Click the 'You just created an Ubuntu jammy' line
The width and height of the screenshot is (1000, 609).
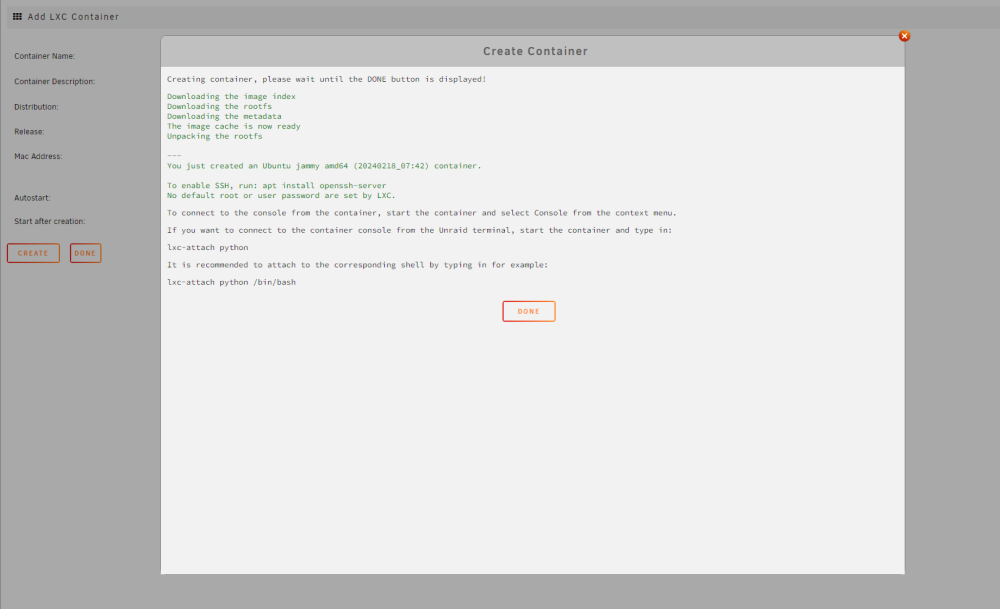pos(324,166)
